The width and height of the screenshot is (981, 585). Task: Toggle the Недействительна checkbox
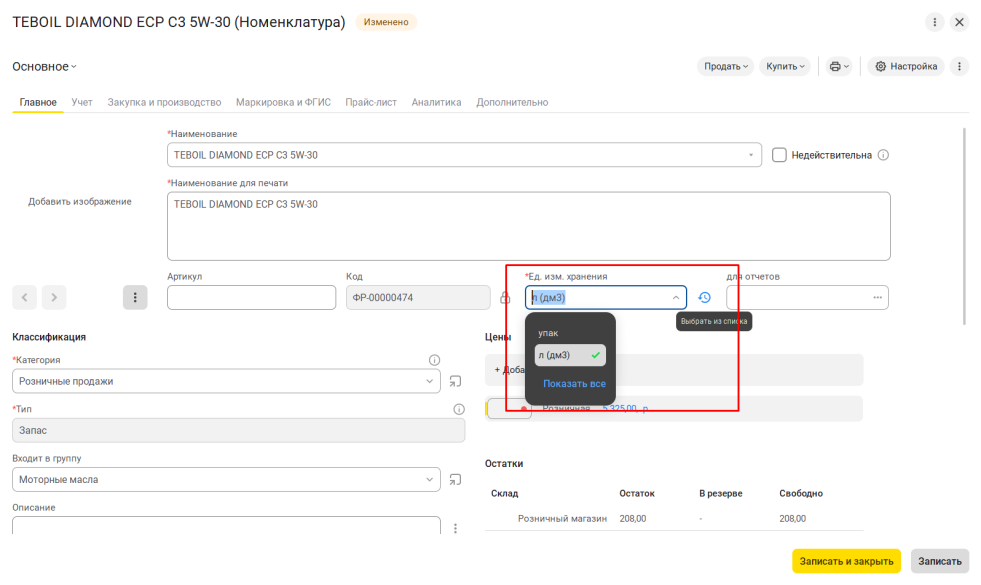coord(779,155)
